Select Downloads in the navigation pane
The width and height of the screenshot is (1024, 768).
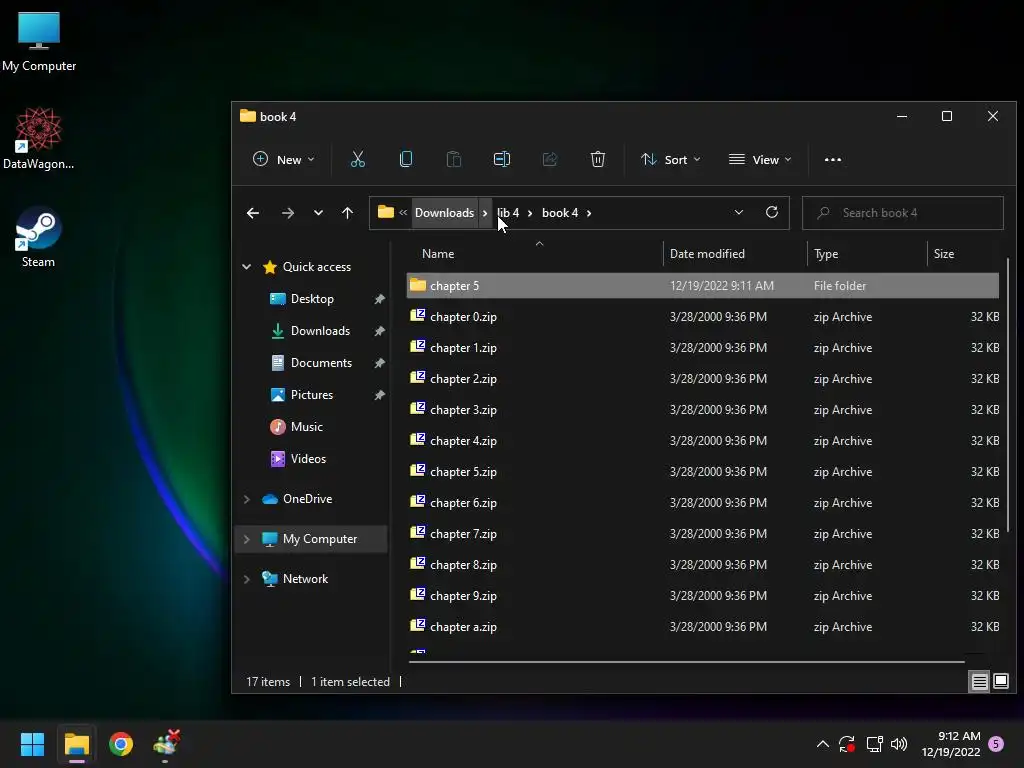coord(320,331)
